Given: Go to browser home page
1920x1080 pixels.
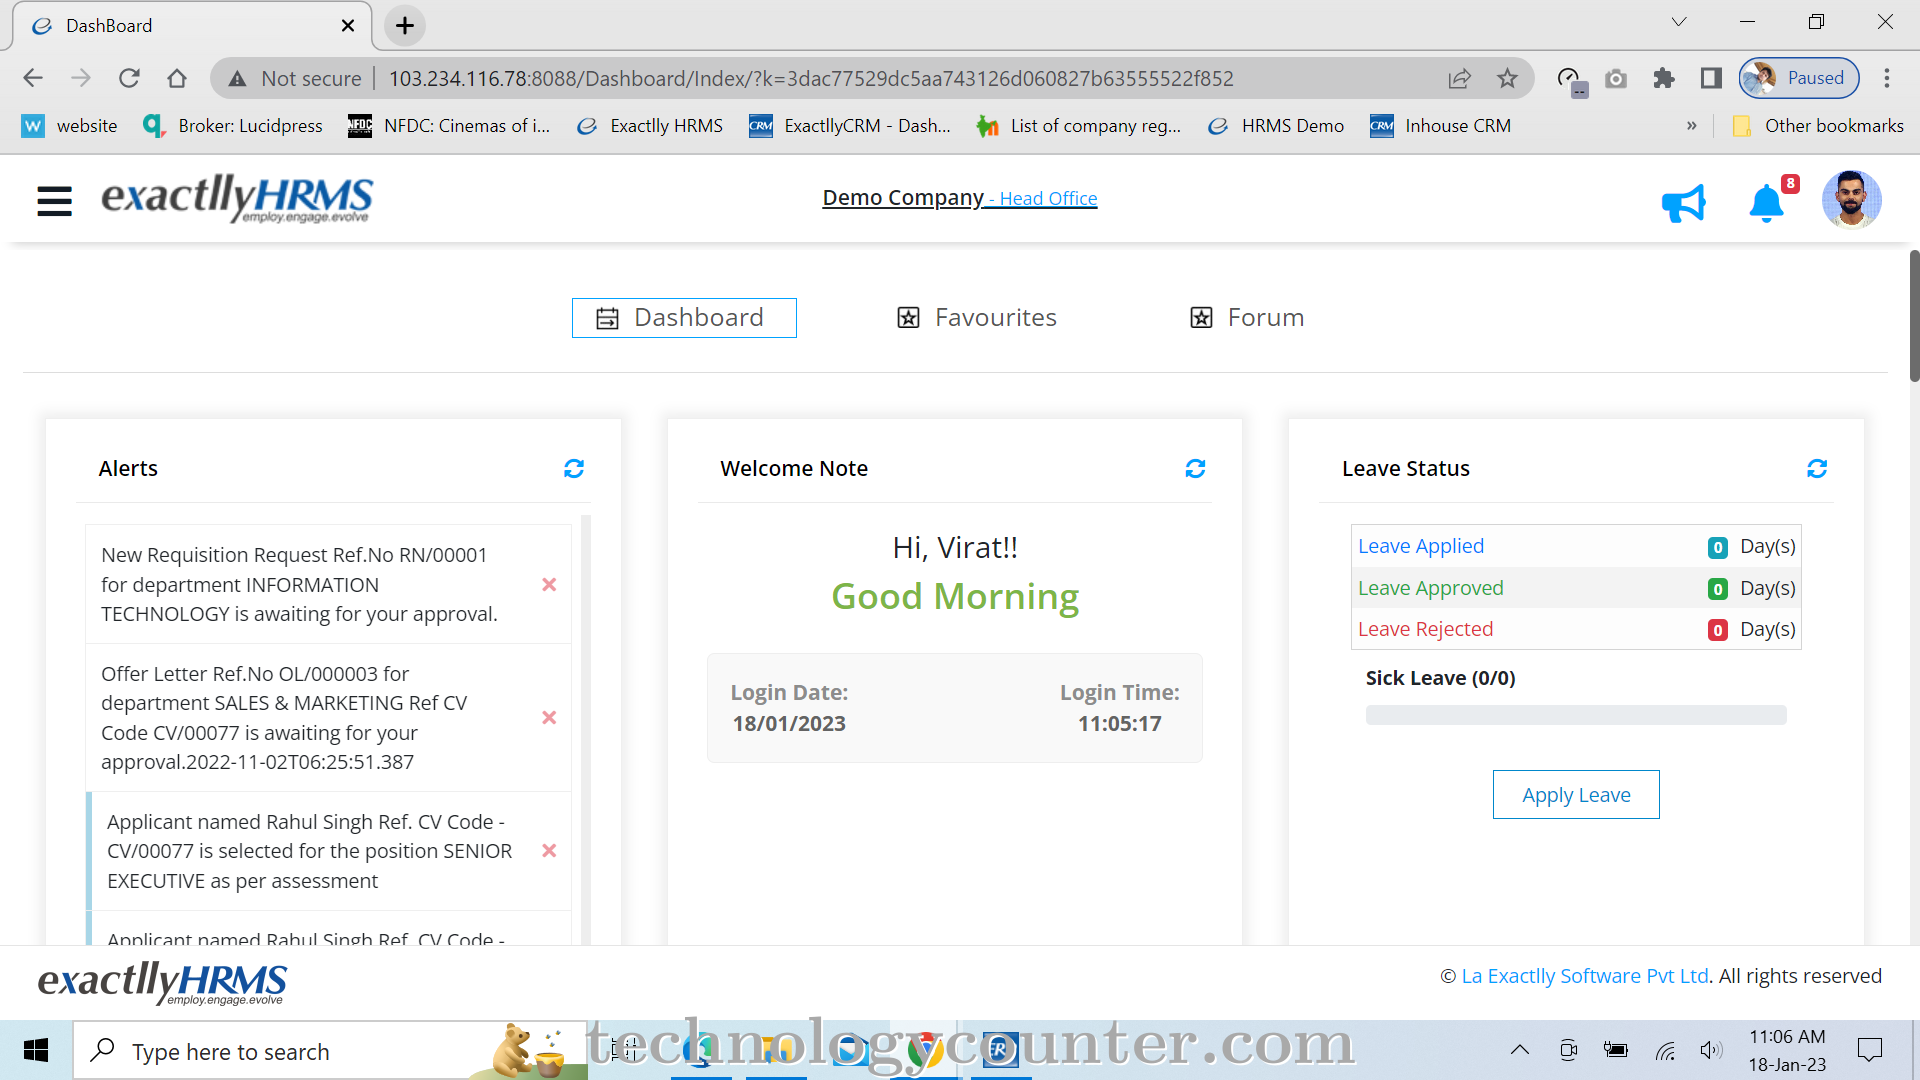Looking at the screenshot, I should (177, 78).
